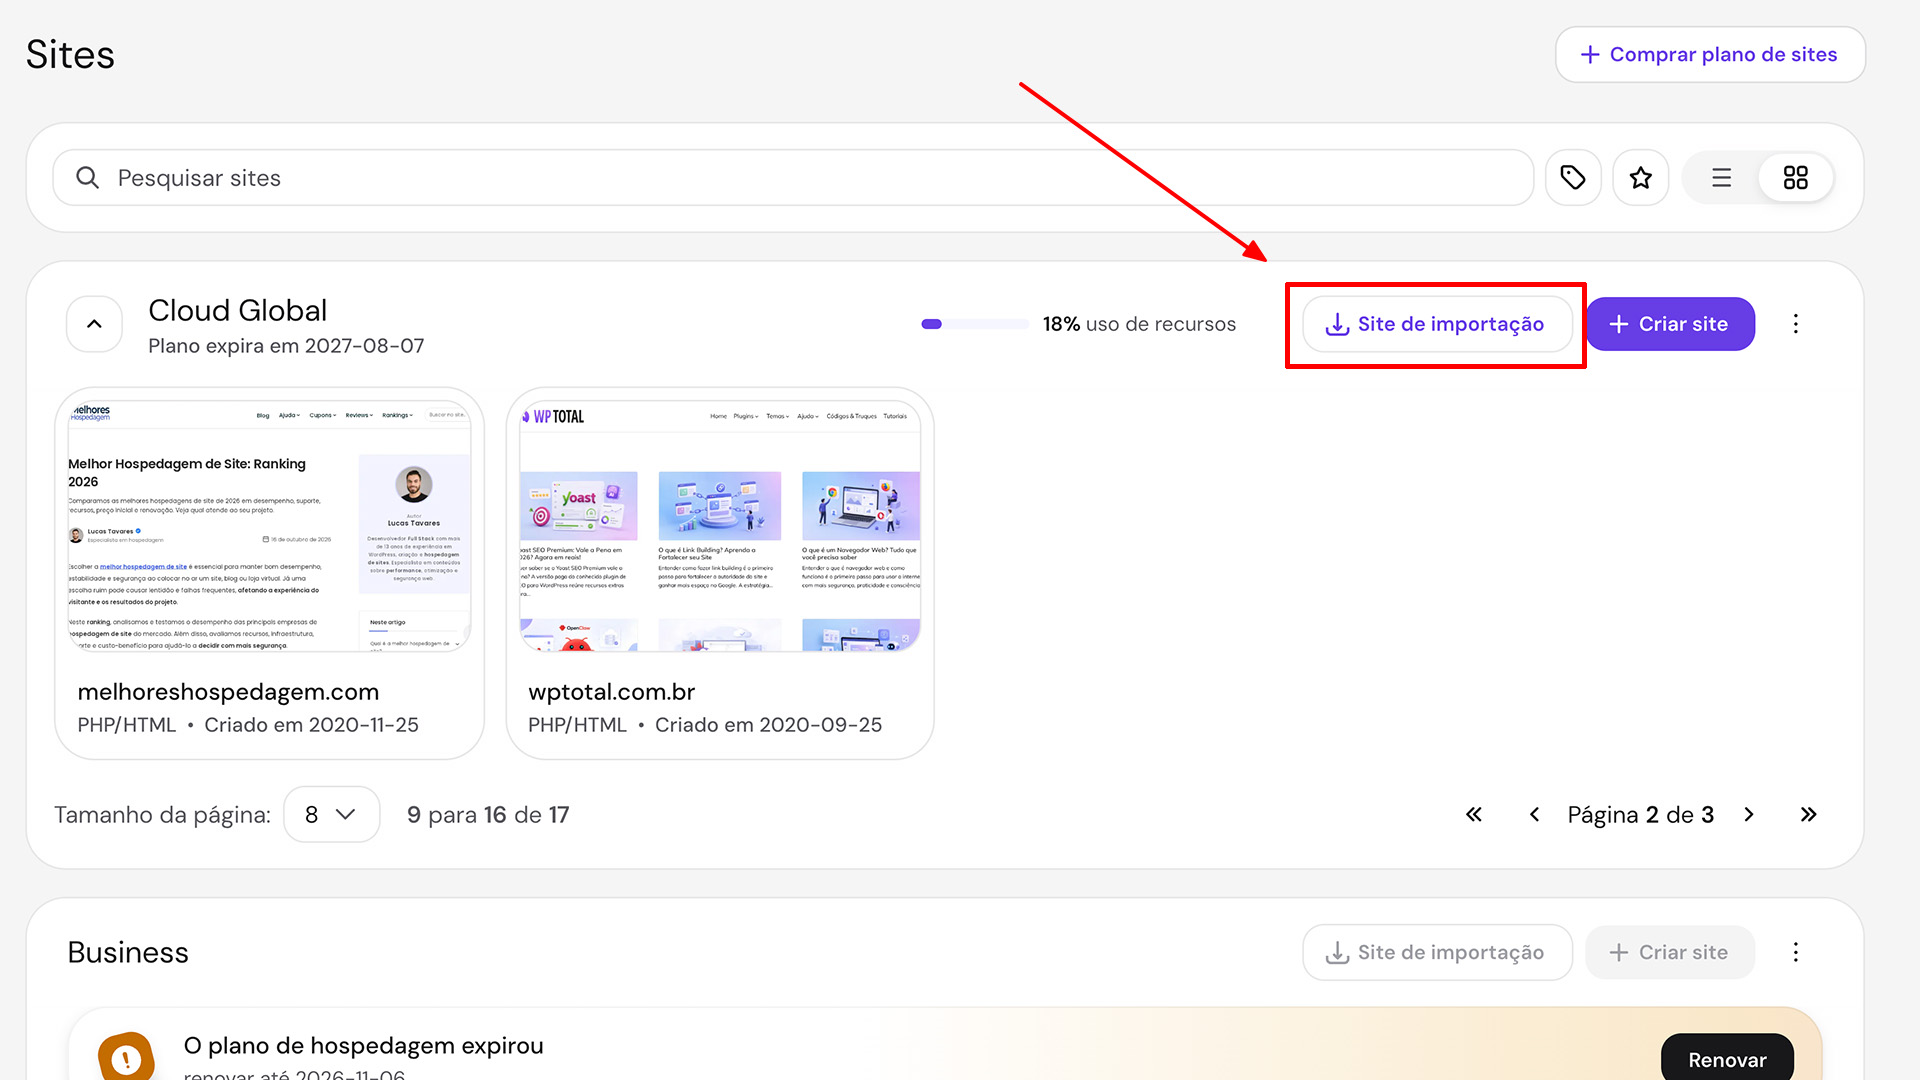
Task: Open the page size dropdown showing 8
Action: (331, 814)
